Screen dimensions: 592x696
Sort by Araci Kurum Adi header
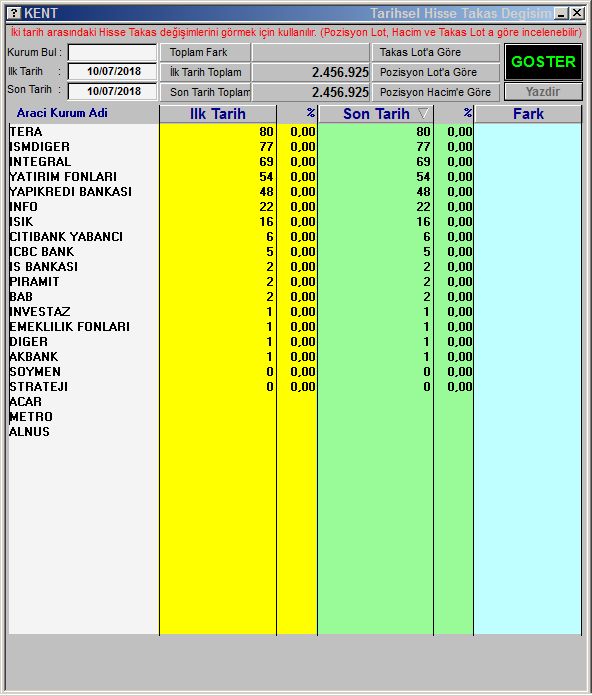click(x=62, y=113)
